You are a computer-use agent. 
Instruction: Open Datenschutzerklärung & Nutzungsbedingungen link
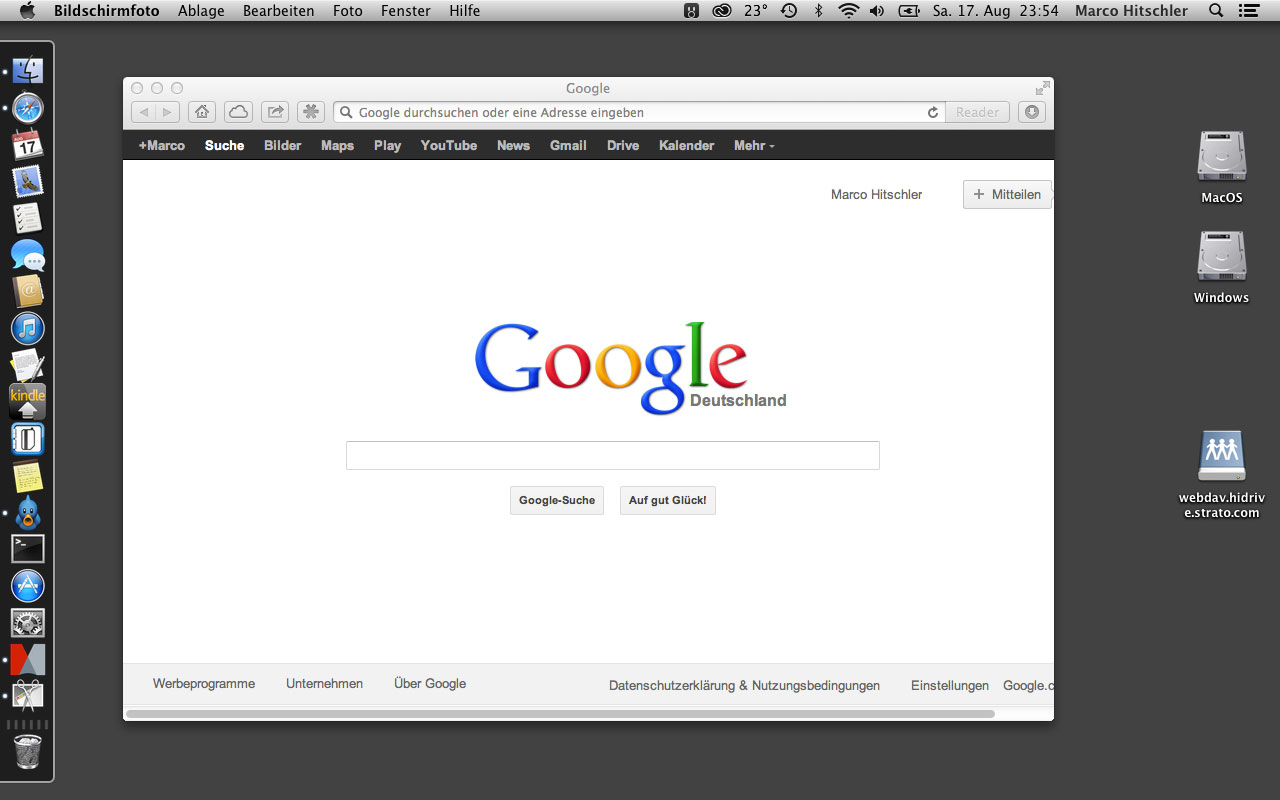coord(745,685)
